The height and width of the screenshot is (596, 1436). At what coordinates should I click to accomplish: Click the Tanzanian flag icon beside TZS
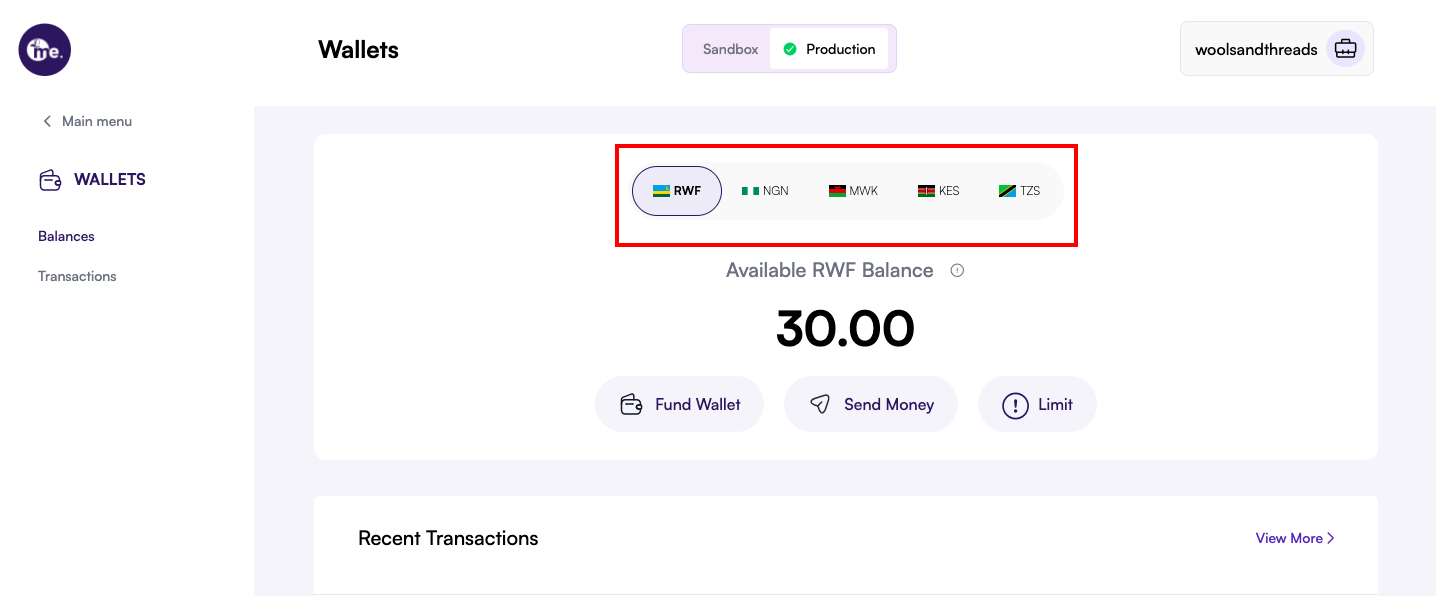tap(1005, 190)
